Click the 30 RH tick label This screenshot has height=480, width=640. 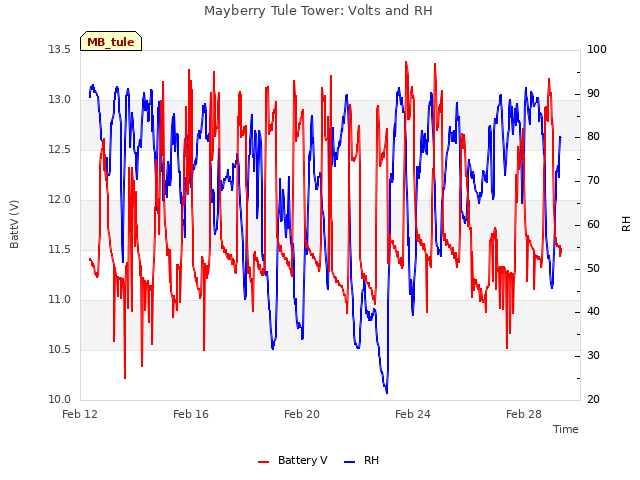click(593, 356)
